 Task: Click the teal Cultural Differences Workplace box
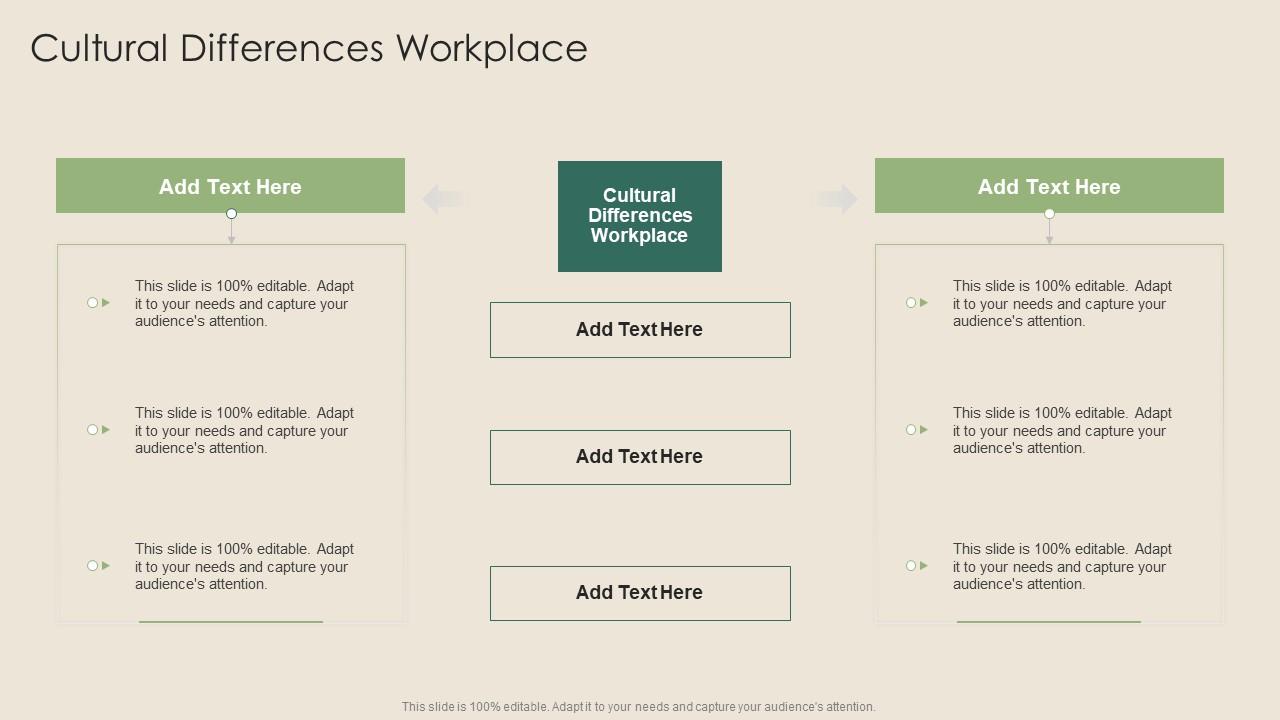640,216
